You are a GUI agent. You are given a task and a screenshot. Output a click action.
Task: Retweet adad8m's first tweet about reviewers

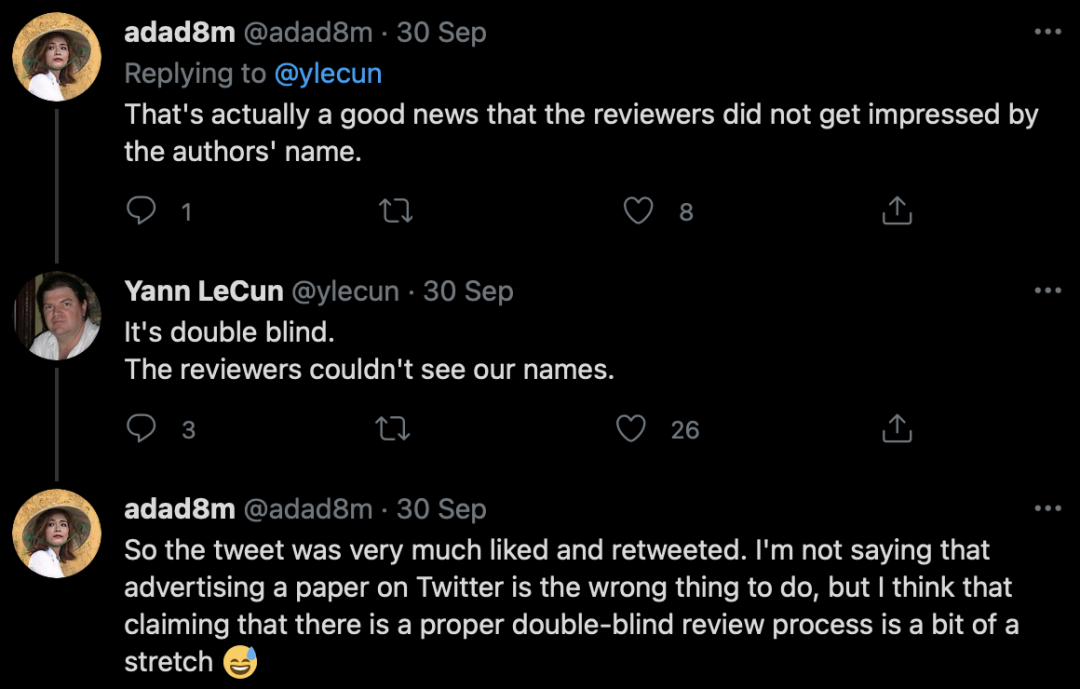coord(397,210)
